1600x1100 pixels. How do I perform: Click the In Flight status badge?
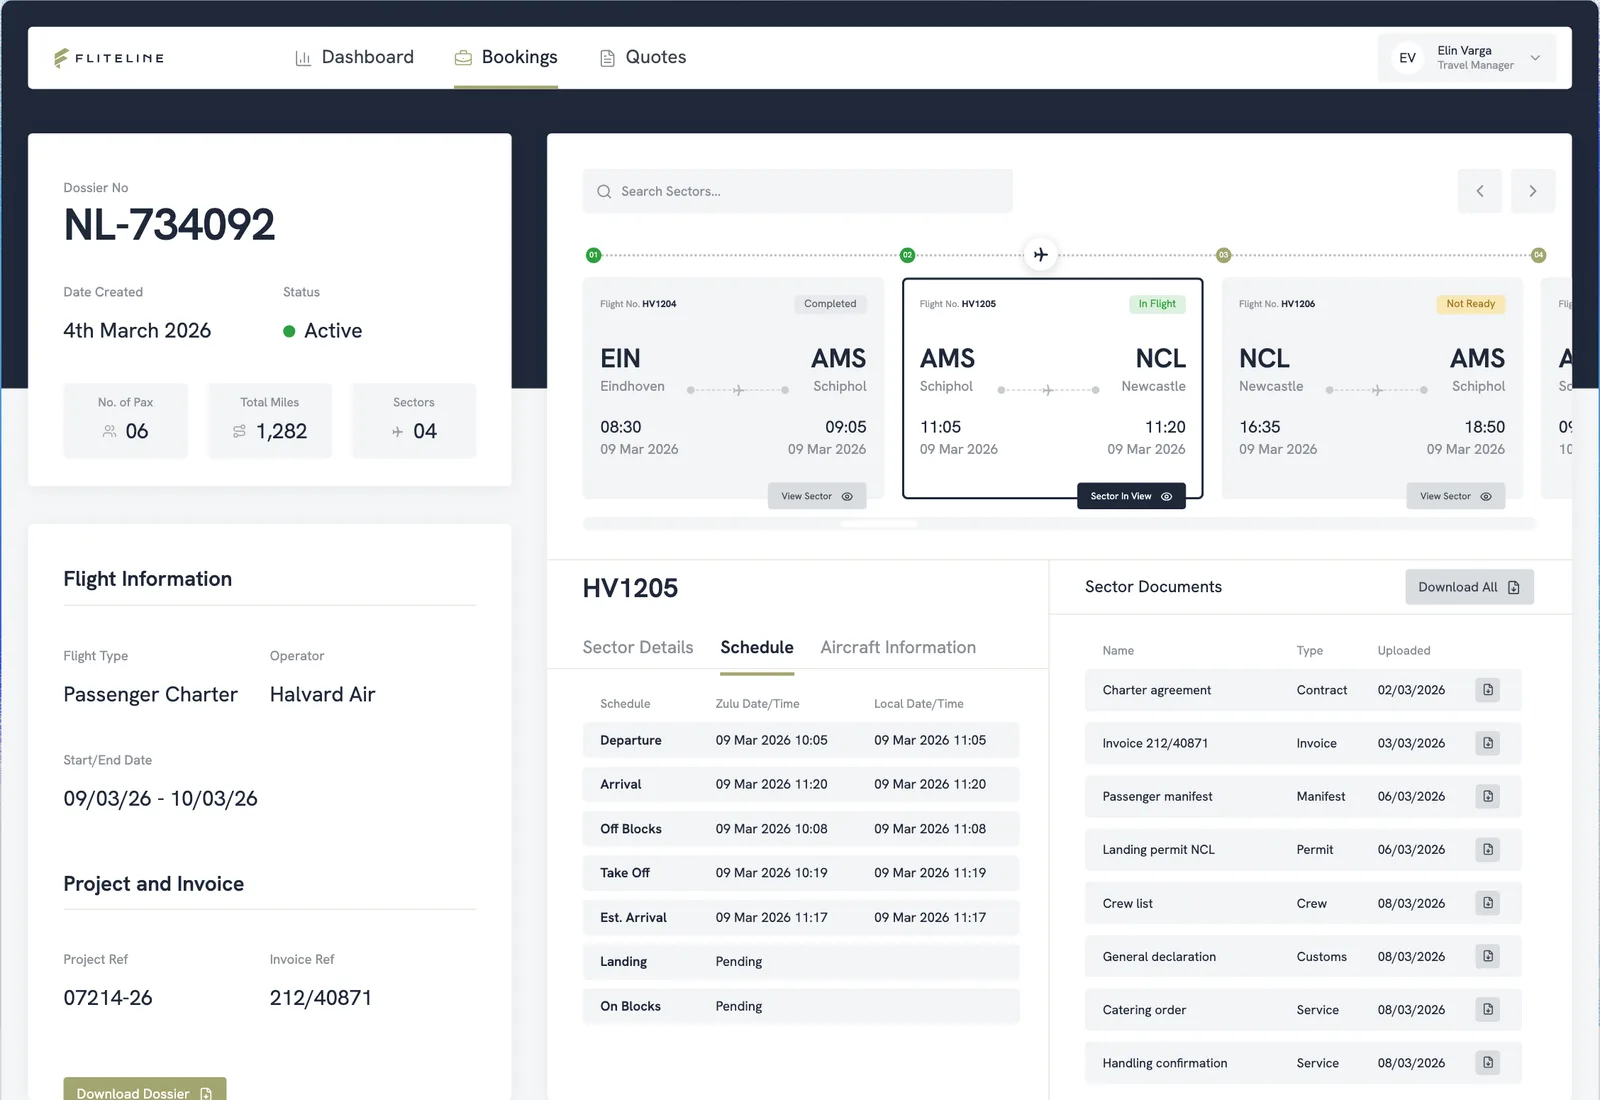tap(1157, 304)
